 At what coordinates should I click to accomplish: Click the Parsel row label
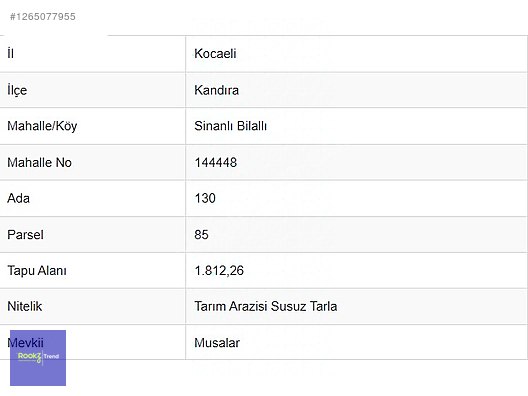click(25, 235)
